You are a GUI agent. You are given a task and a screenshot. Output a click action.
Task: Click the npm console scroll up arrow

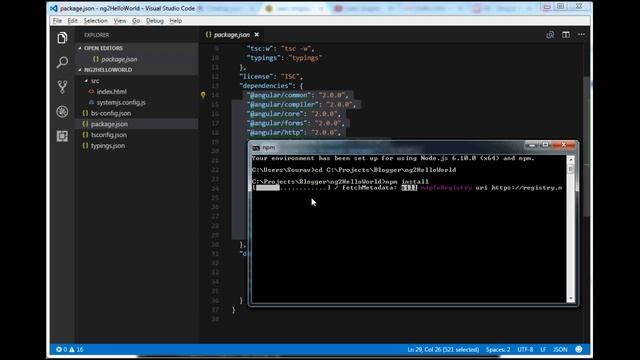coord(571,160)
